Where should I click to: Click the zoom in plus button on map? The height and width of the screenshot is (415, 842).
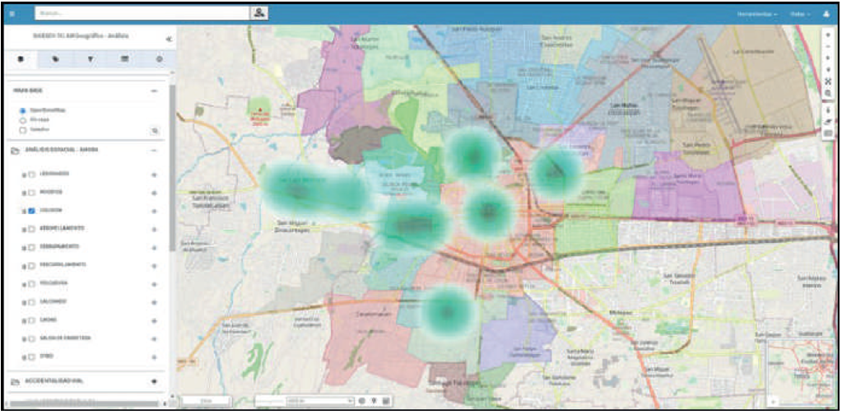828,33
